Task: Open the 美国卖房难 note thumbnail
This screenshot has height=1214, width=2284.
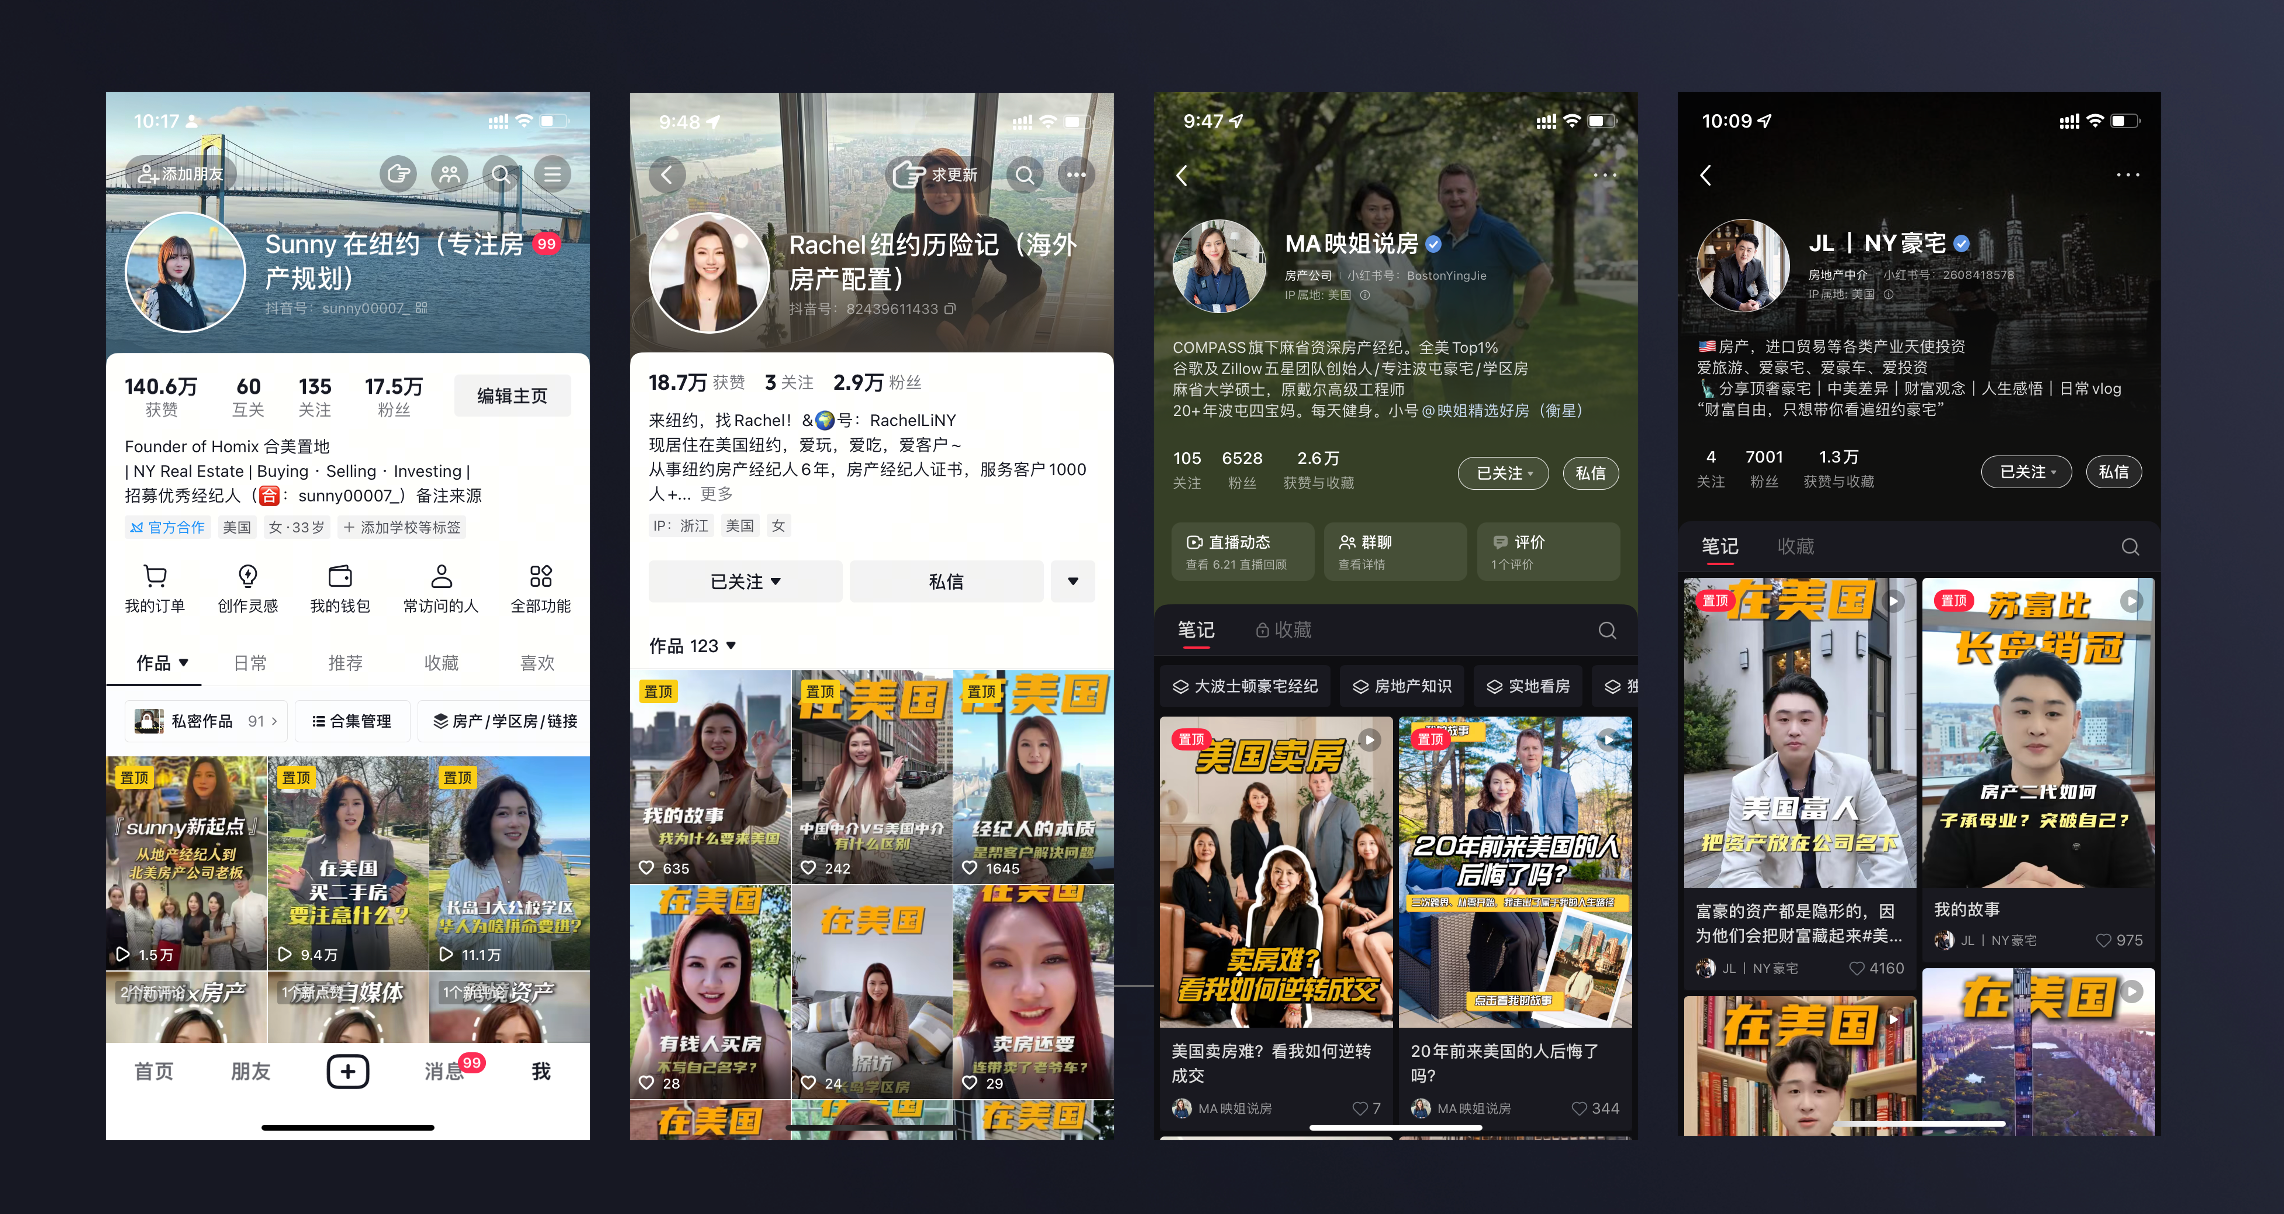Action: pyautogui.click(x=1276, y=872)
